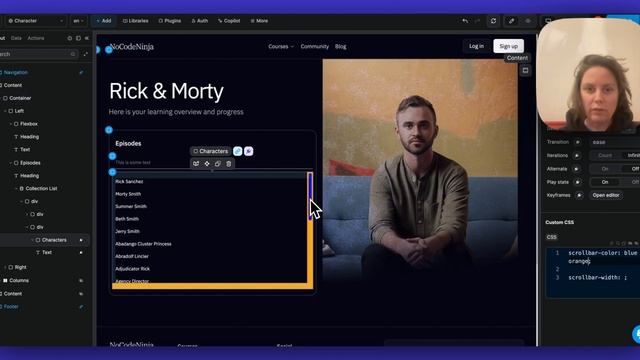Select the Text layer under Characters
The width and height of the screenshot is (640, 360).
click(x=47, y=253)
